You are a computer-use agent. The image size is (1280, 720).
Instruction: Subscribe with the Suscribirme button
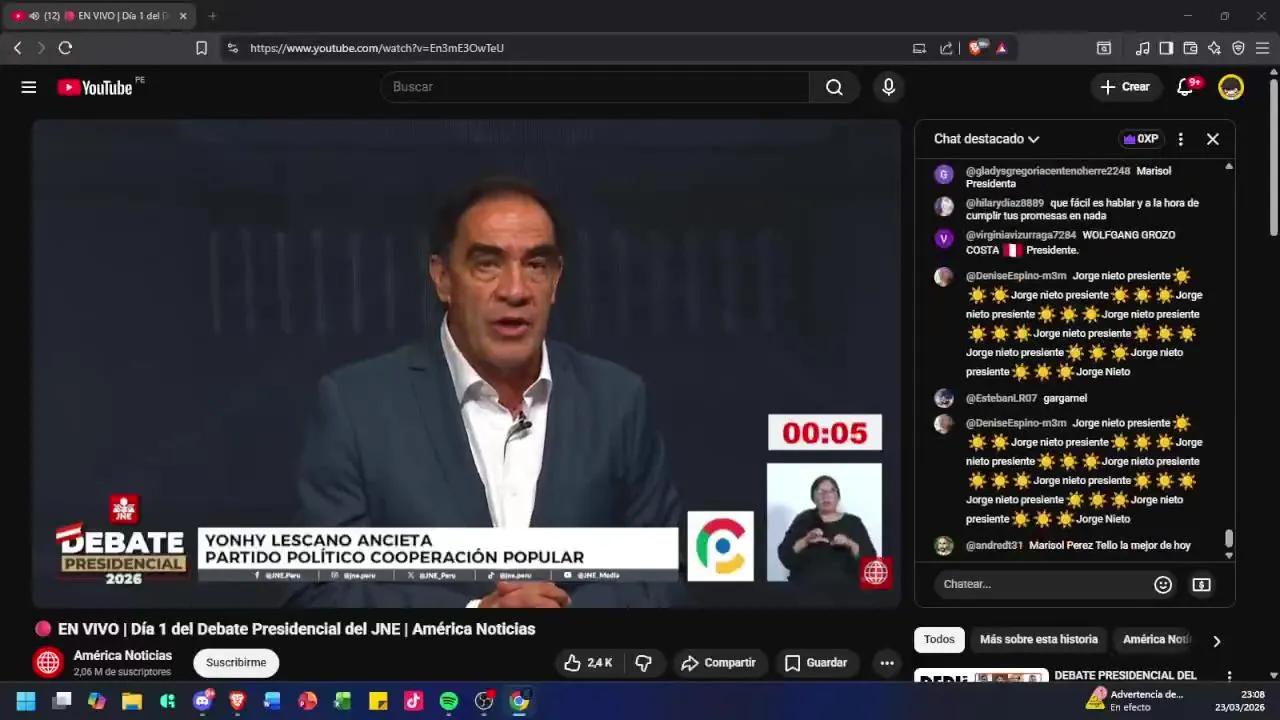click(x=236, y=663)
